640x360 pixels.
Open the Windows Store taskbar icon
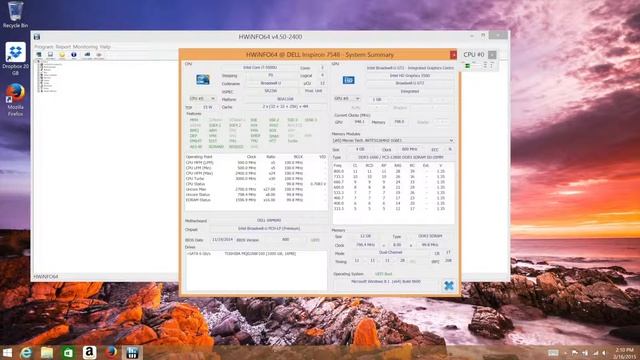(68, 353)
